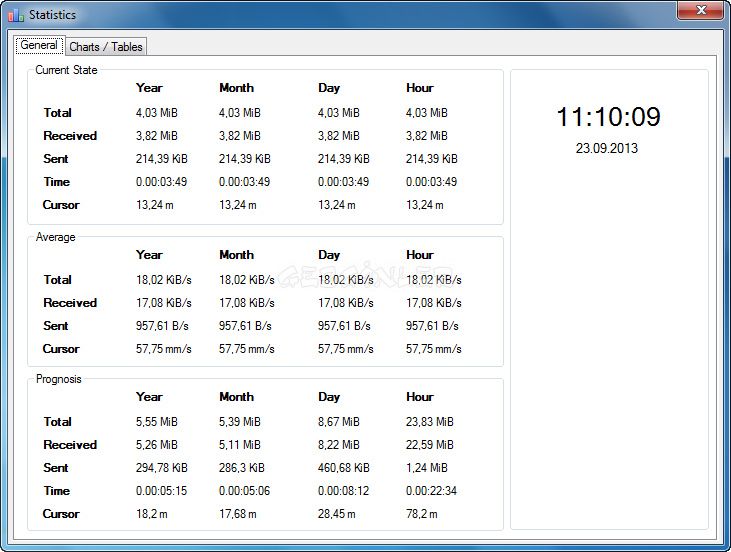Click the Prognosis group title

58,379
